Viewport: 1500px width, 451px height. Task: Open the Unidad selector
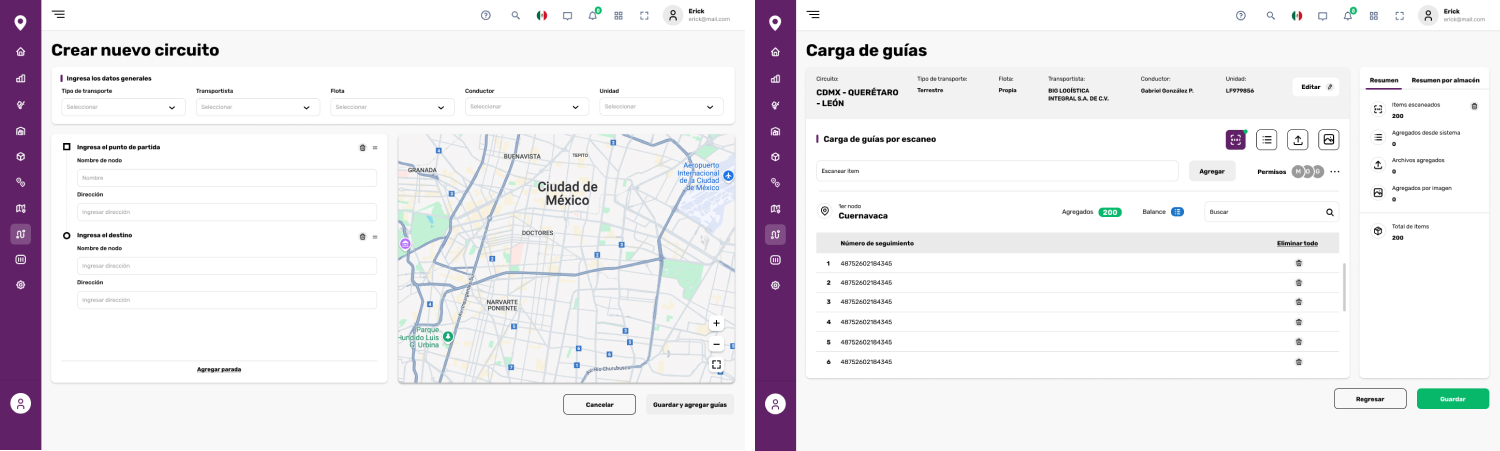661,107
